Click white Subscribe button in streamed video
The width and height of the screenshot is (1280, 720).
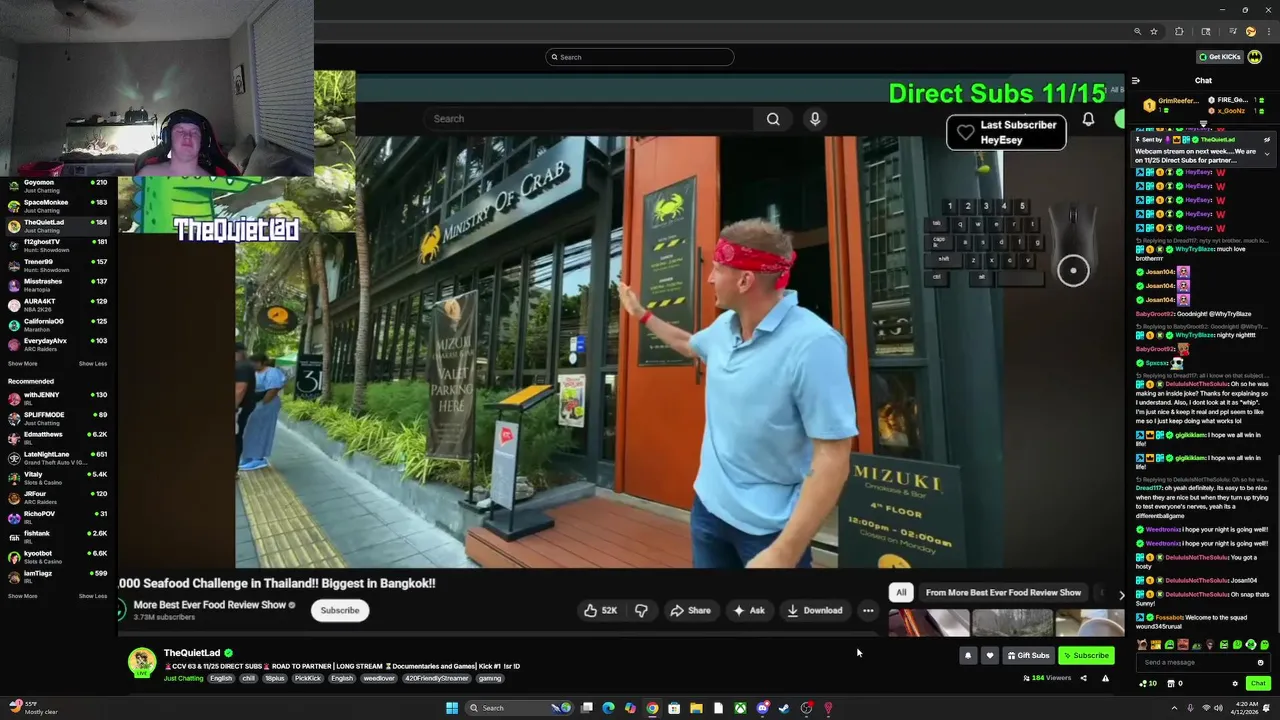pos(340,610)
